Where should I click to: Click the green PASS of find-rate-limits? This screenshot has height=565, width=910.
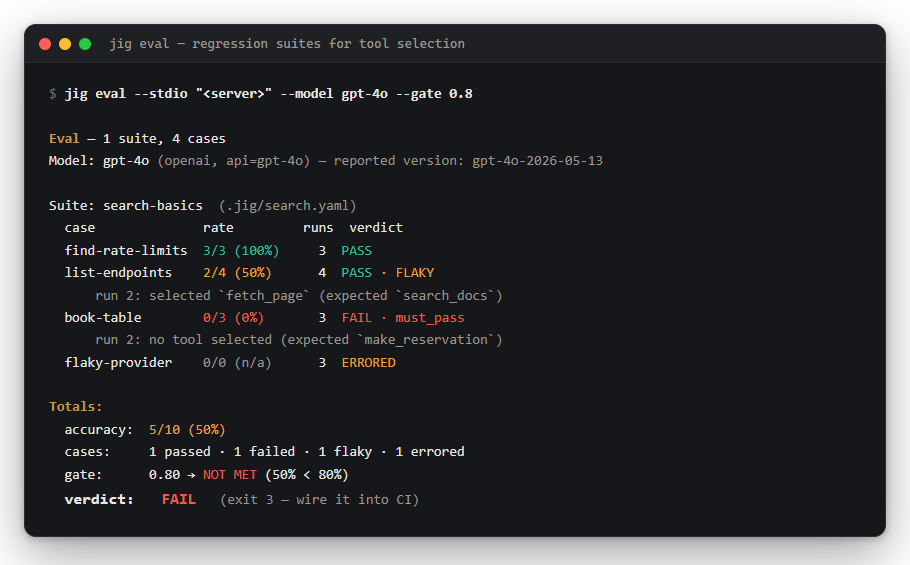pos(356,251)
